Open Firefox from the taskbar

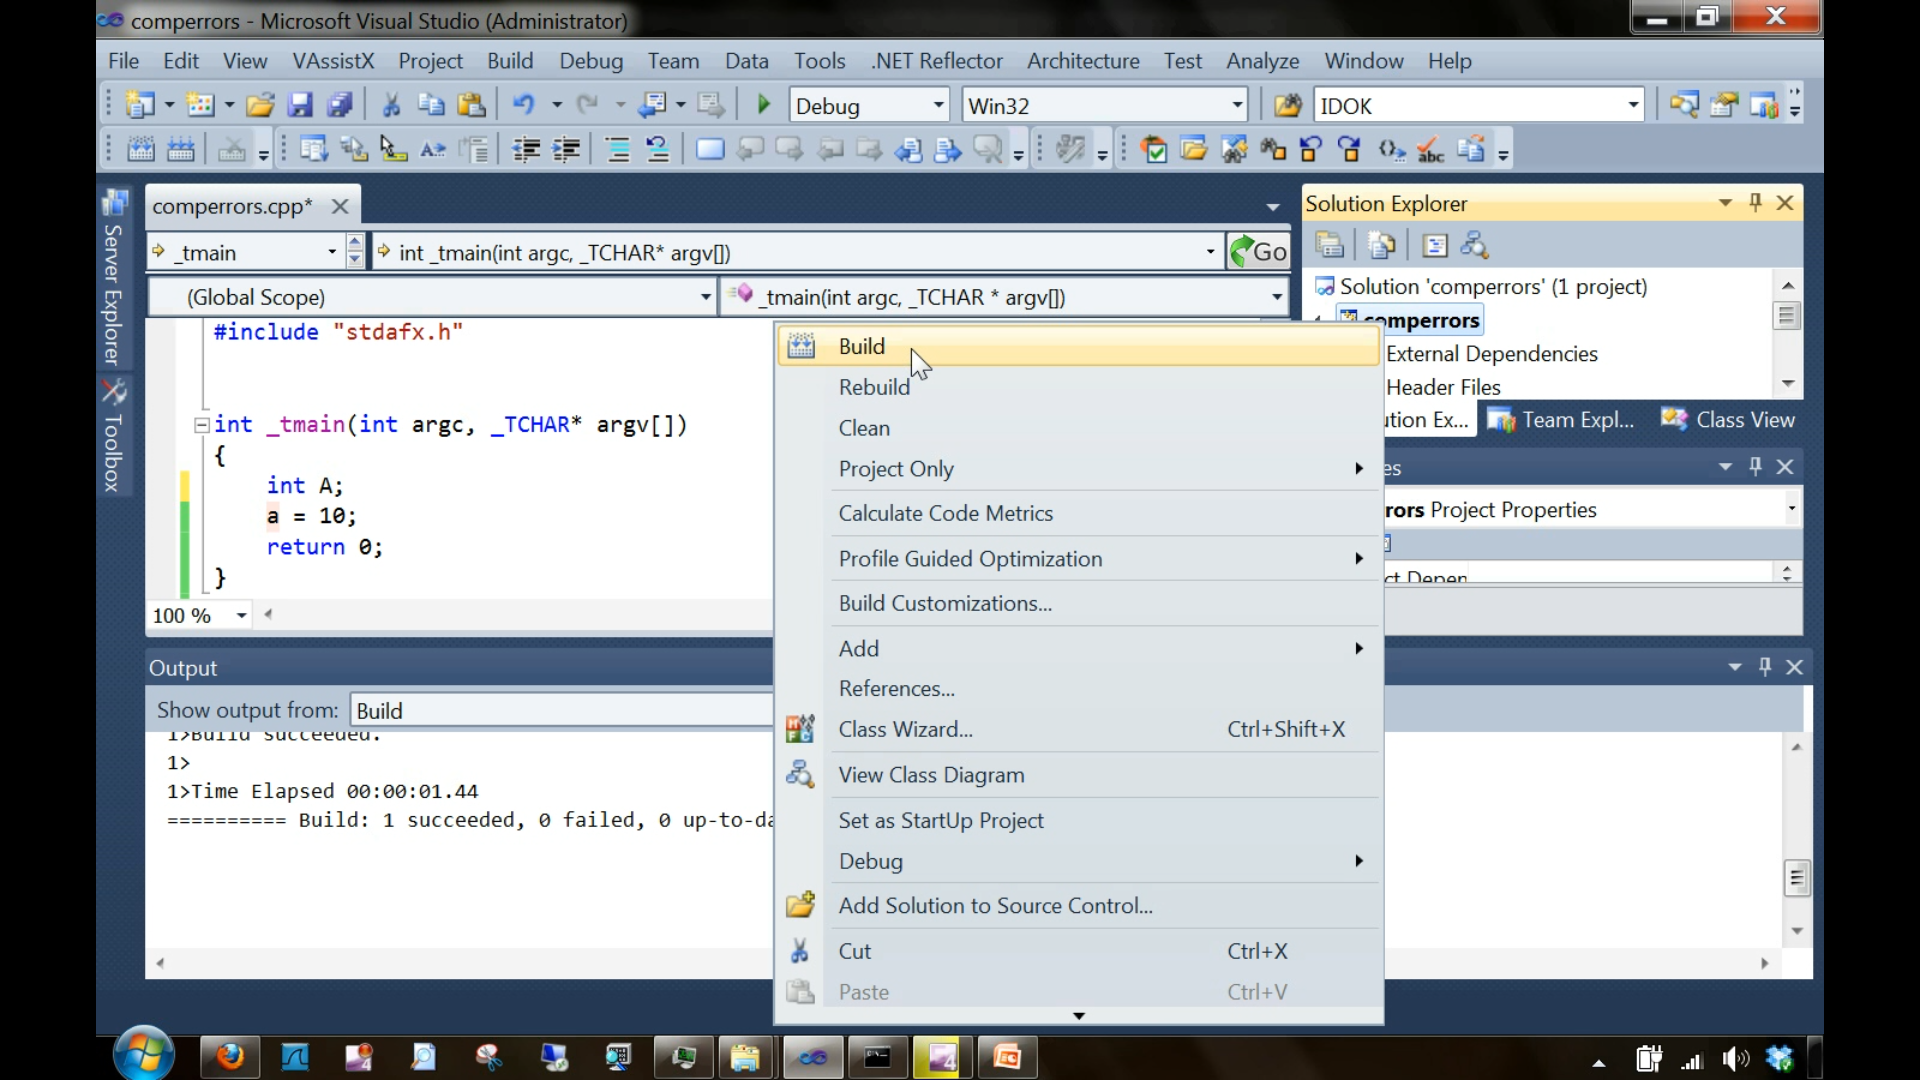(230, 1057)
